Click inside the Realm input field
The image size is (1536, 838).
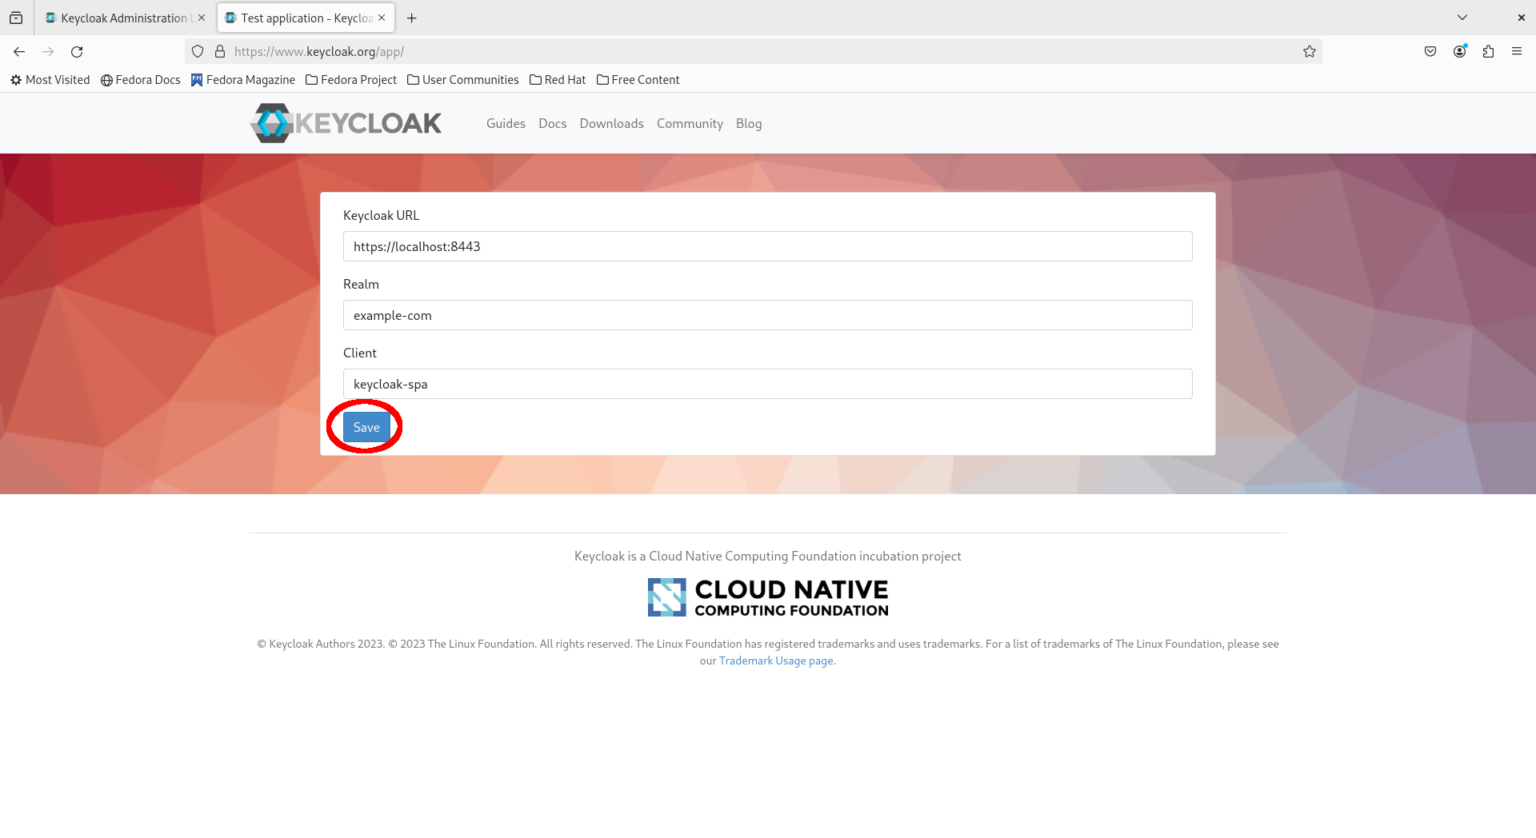(768, 315)
